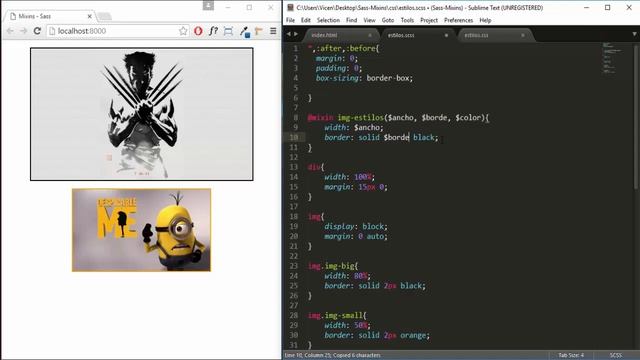
Task: Open the View menu
Action: (x=369, y=20)
